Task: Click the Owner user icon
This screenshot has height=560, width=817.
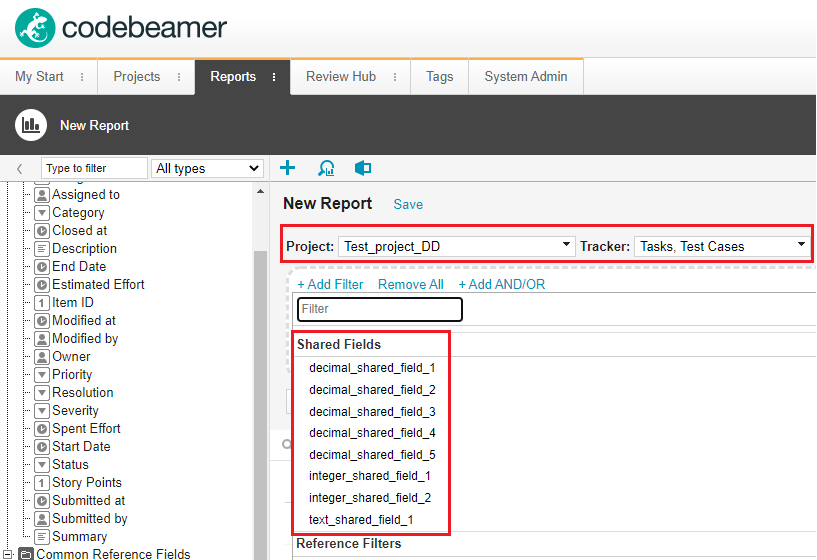Action: (42, 357)
